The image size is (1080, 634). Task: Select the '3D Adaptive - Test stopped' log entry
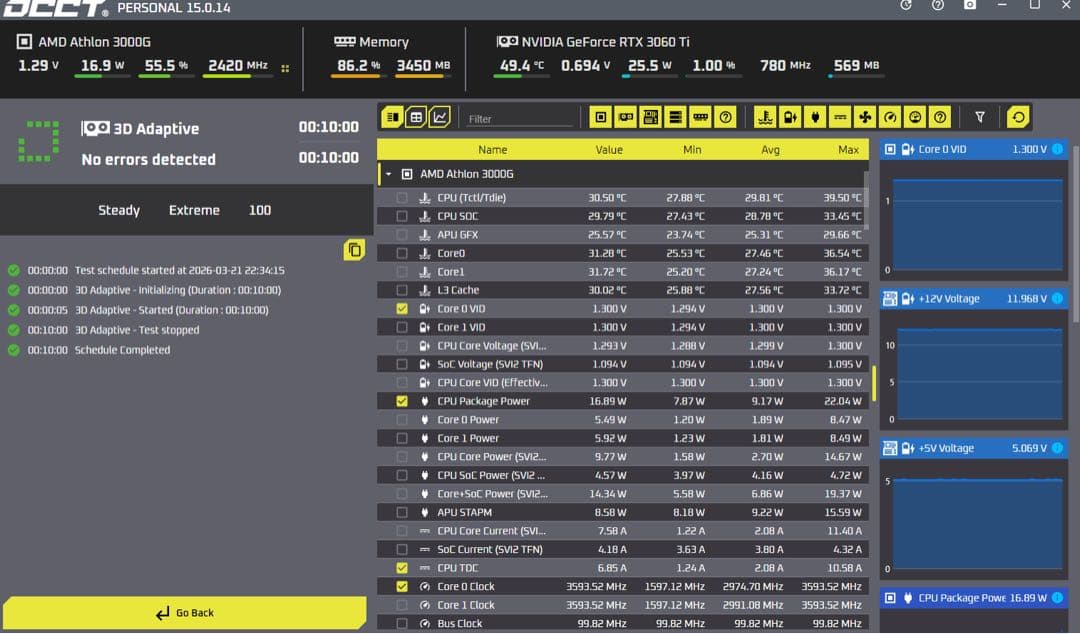click(x=137, y=330)
